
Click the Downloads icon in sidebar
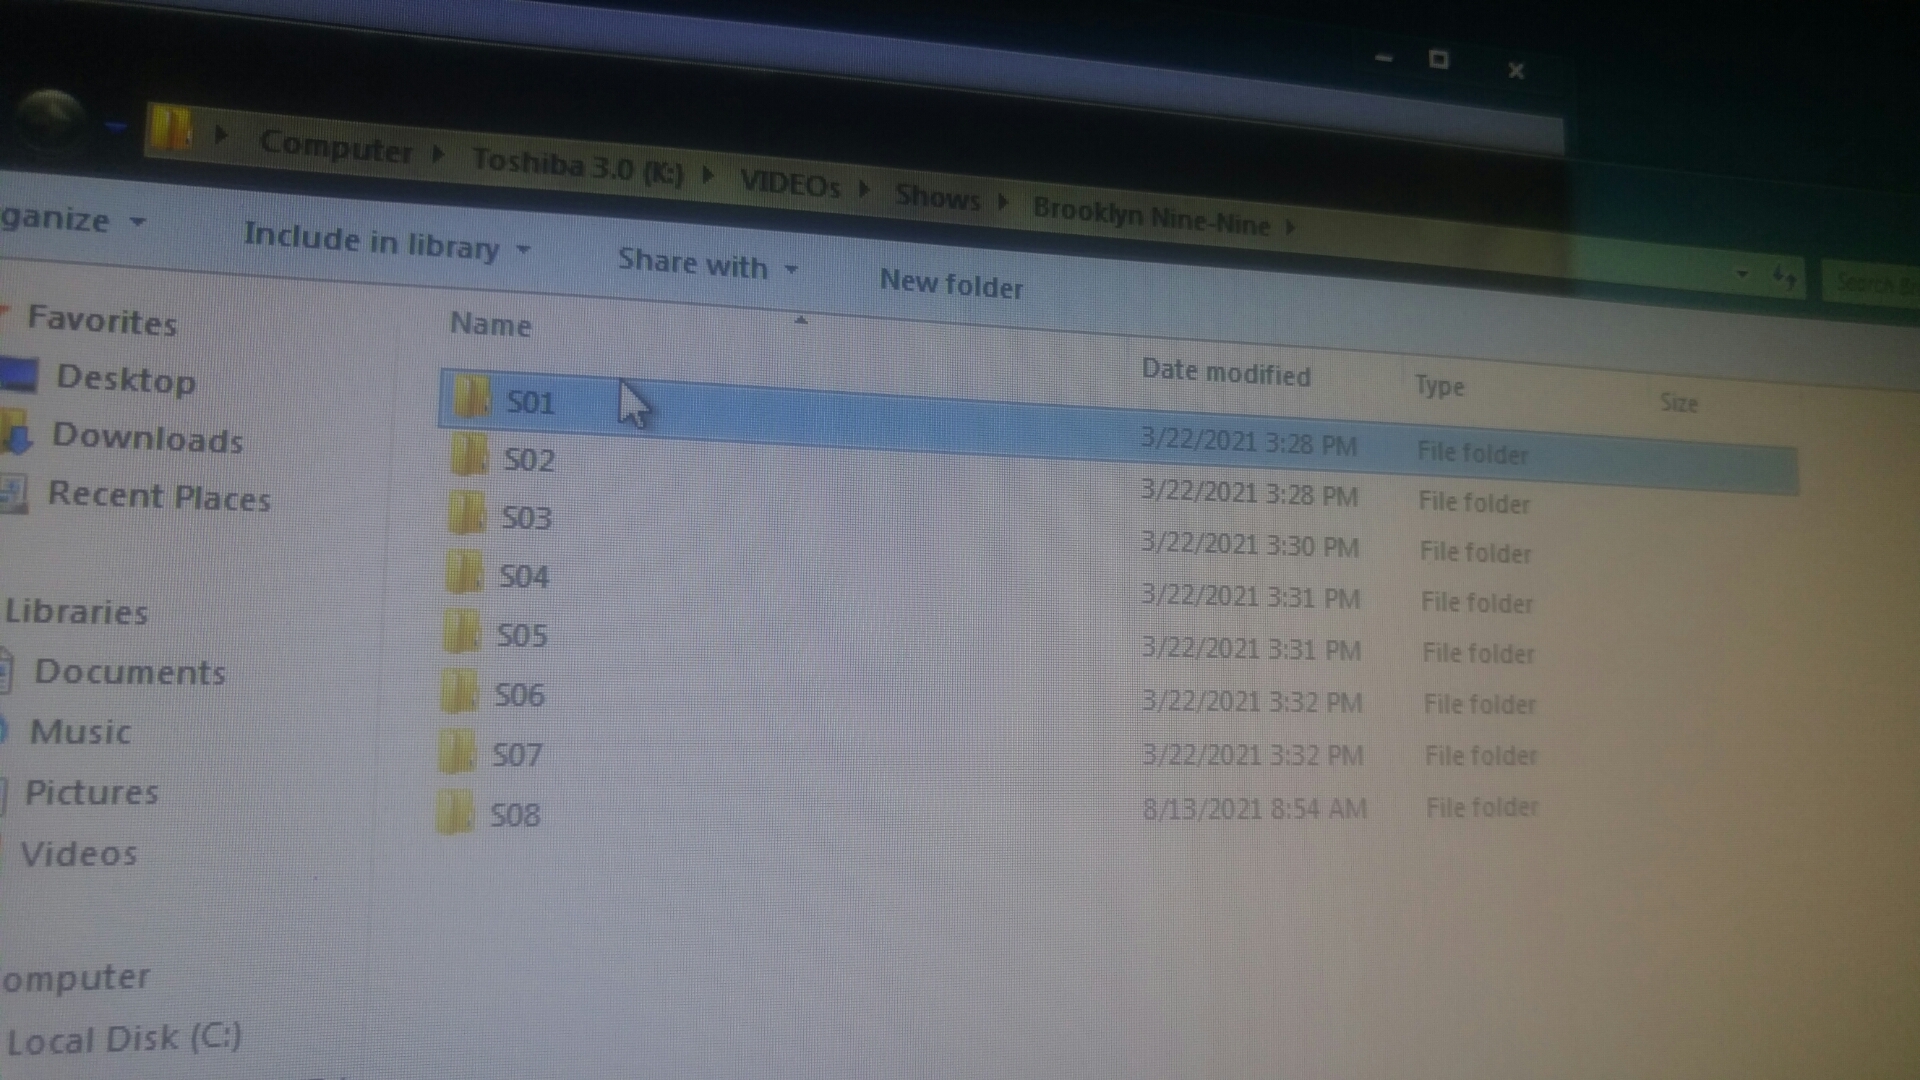[18, 435]
